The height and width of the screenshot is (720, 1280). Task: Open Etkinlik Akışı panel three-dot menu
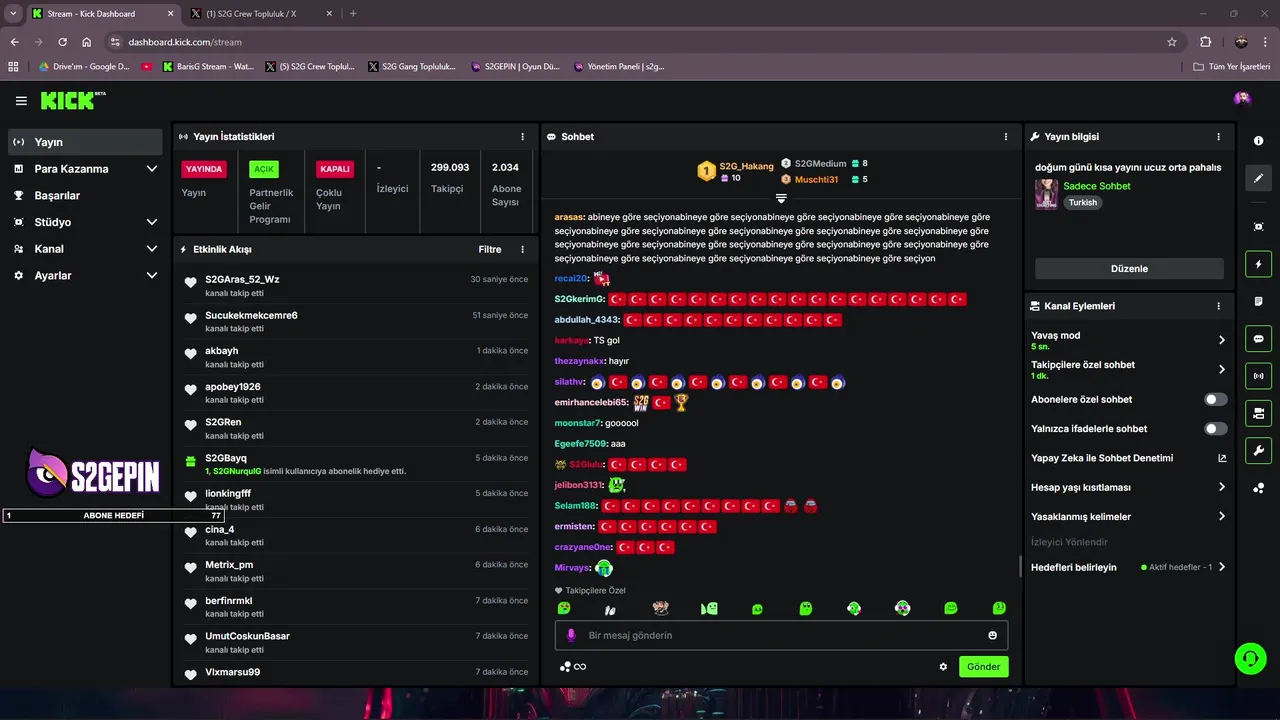522,249
